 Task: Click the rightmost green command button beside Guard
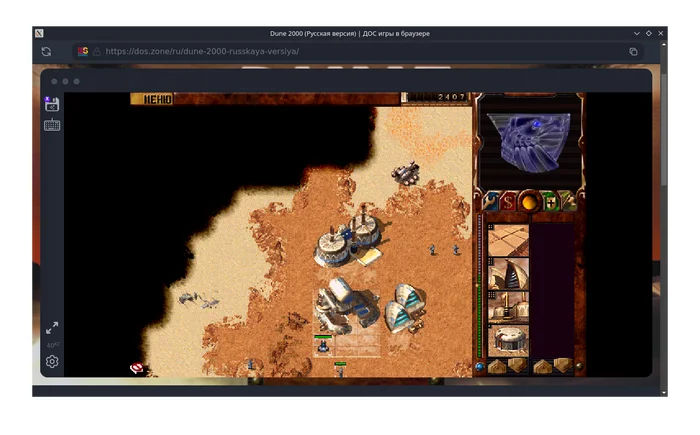point(568,202)
